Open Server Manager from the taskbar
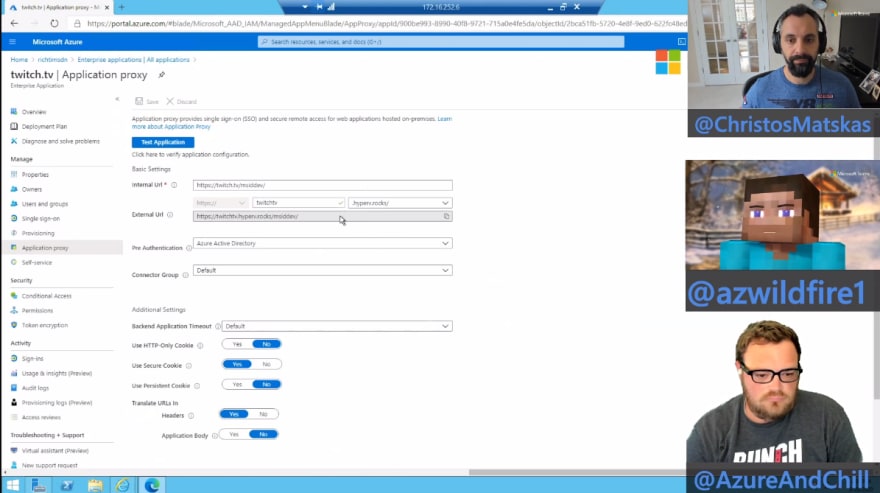This screenshot has height=493, width=880. (x=39, y=485)
